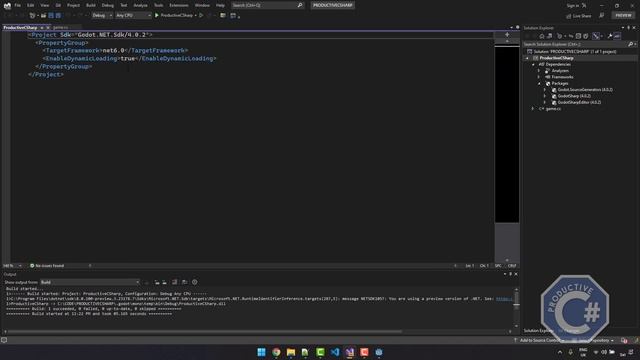Click the Open File toolbar icon
The height and width of the screenshot is (360, 640).
pos(43,16)
